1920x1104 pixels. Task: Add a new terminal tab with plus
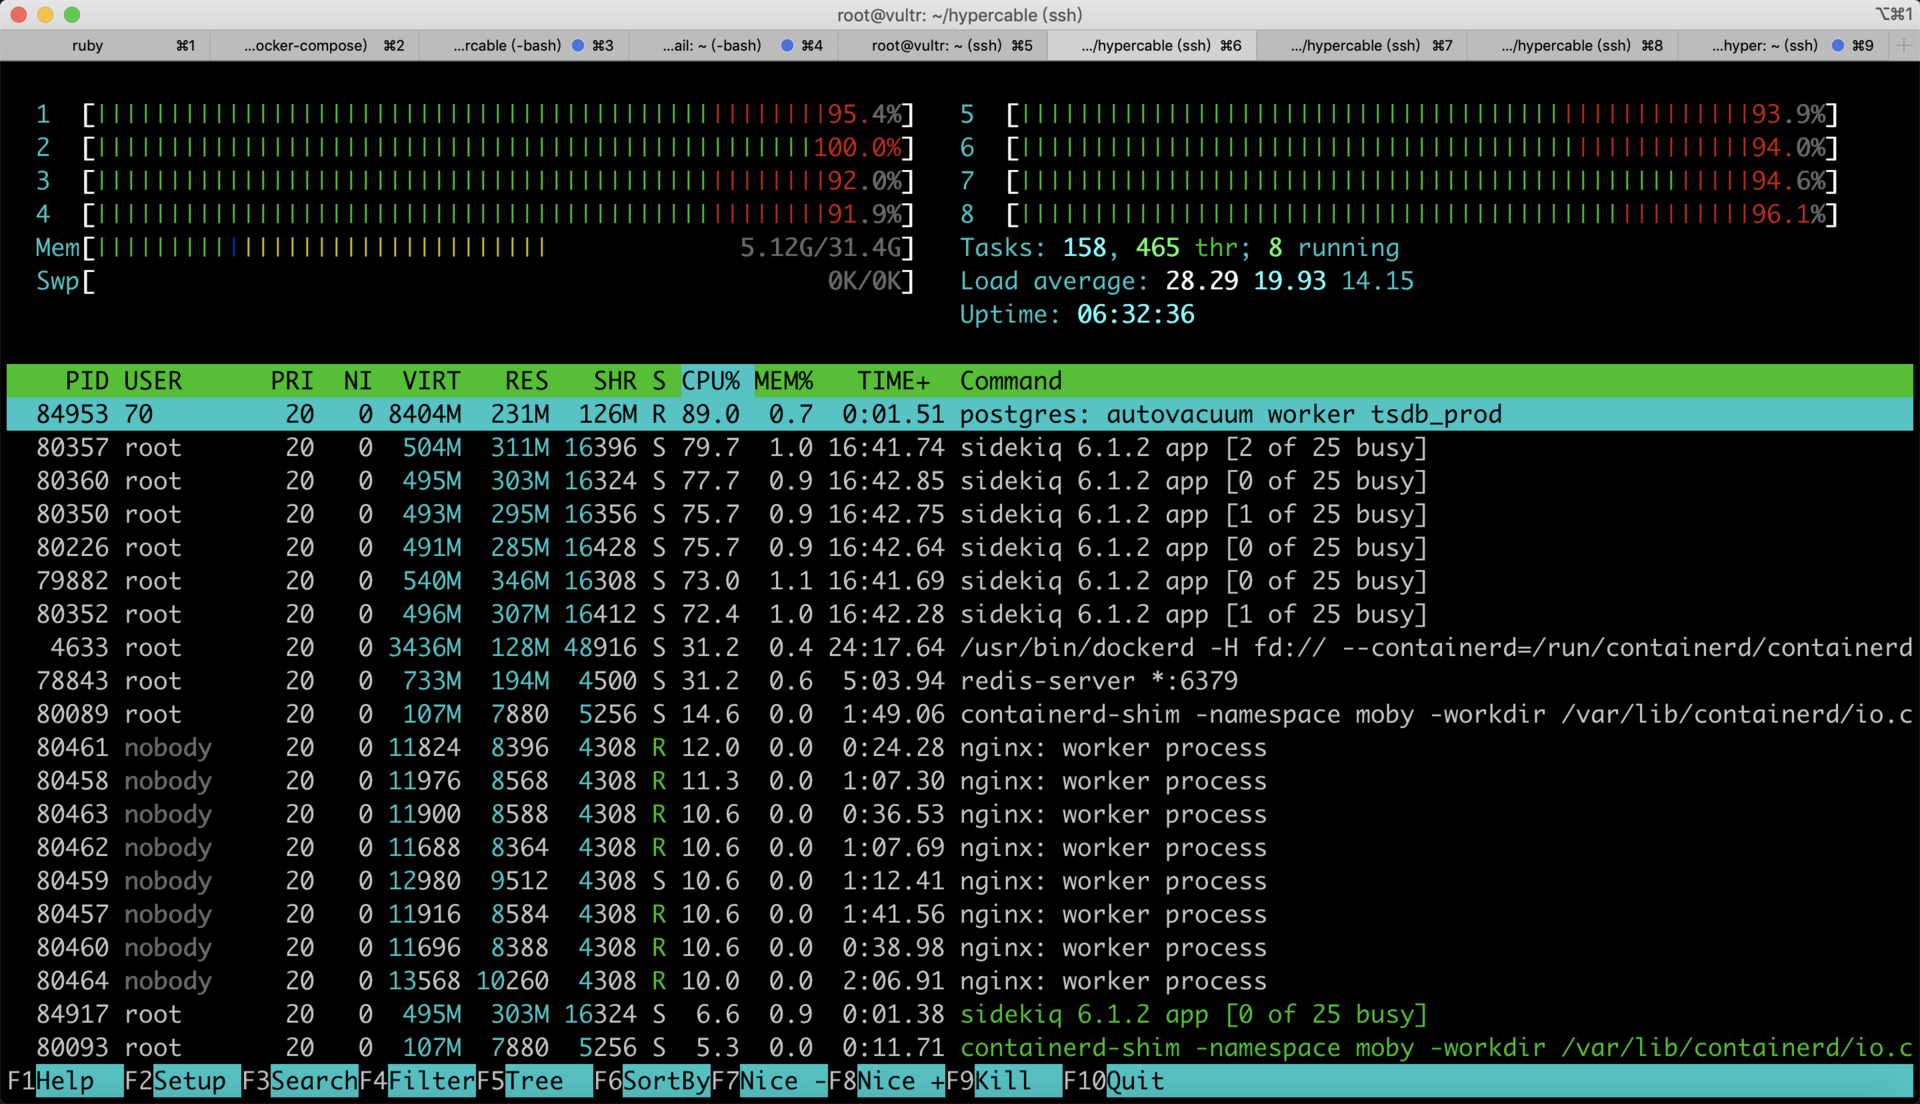pos(1903,46)
